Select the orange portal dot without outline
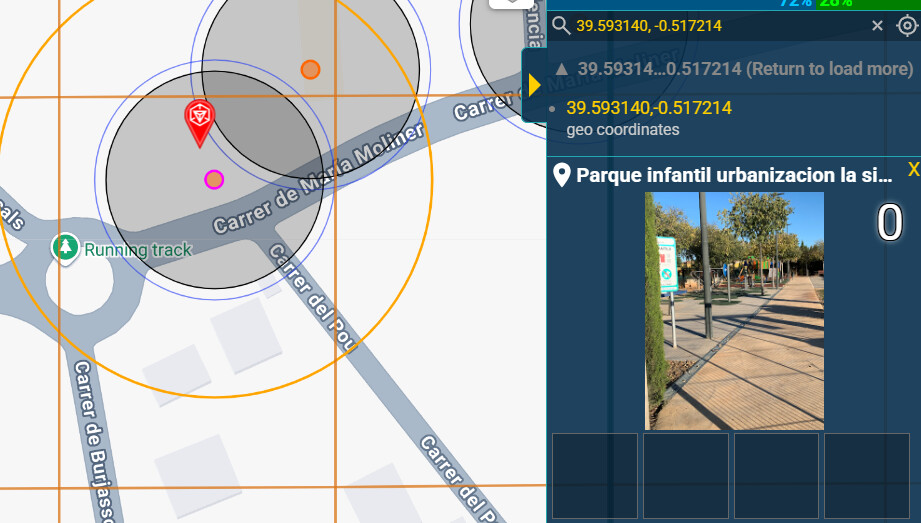Viewport: 921px width, 523px height. point(310,69)
